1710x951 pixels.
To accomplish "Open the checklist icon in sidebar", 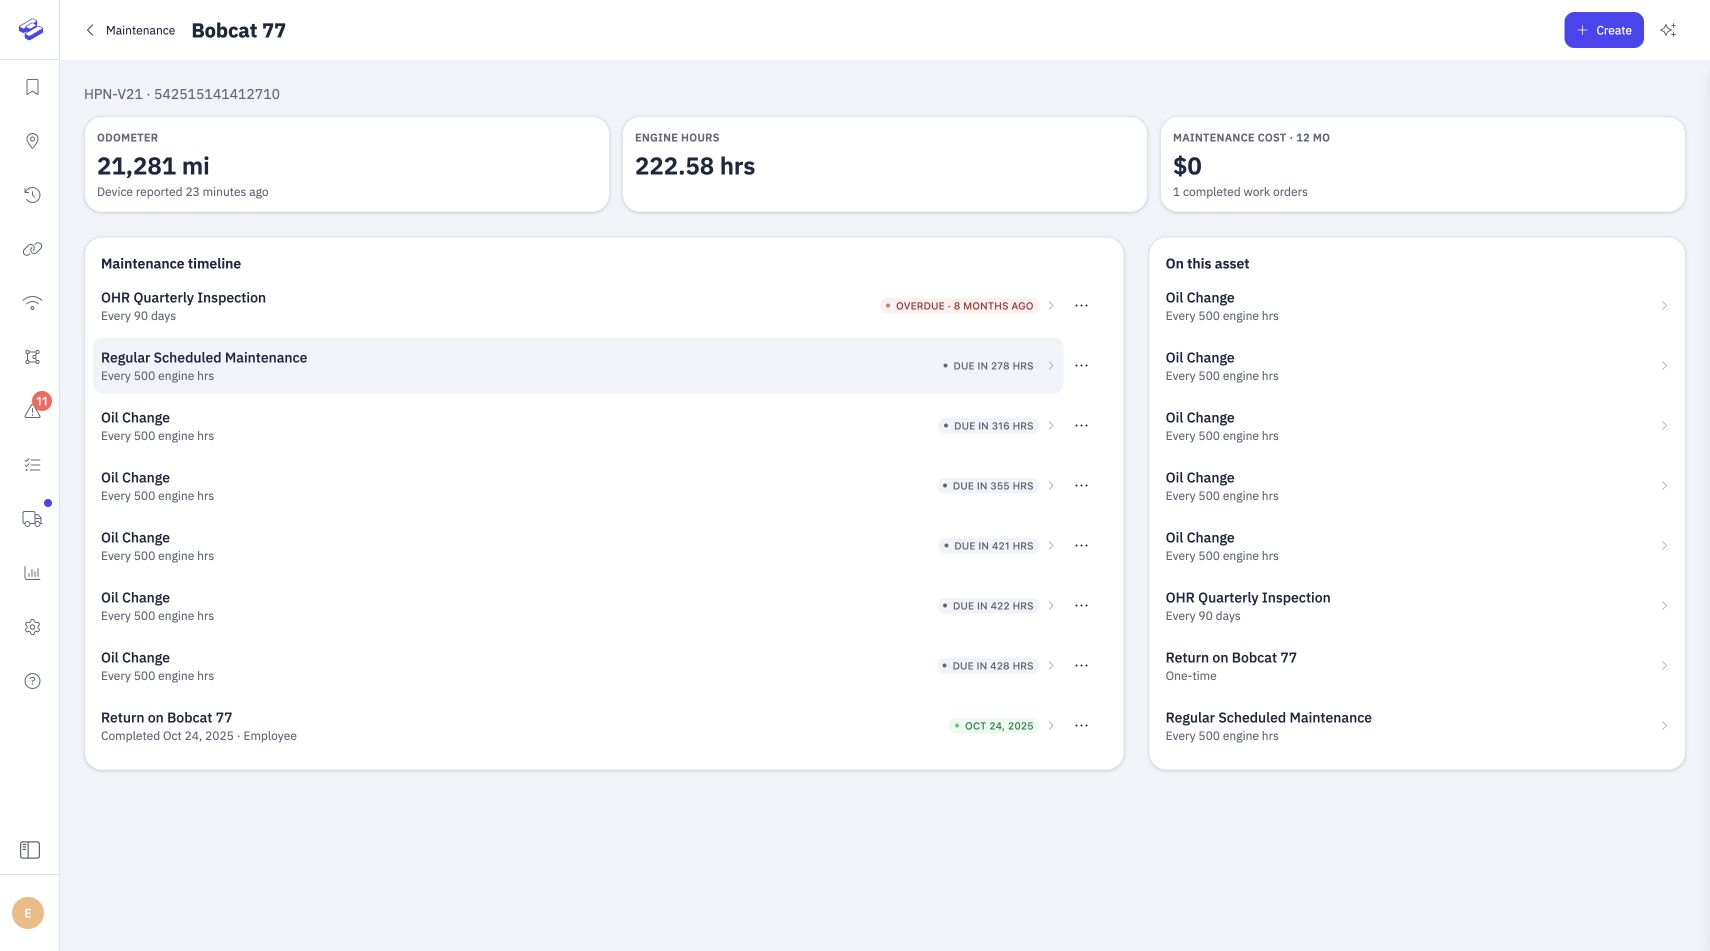I will click(32, 465).
